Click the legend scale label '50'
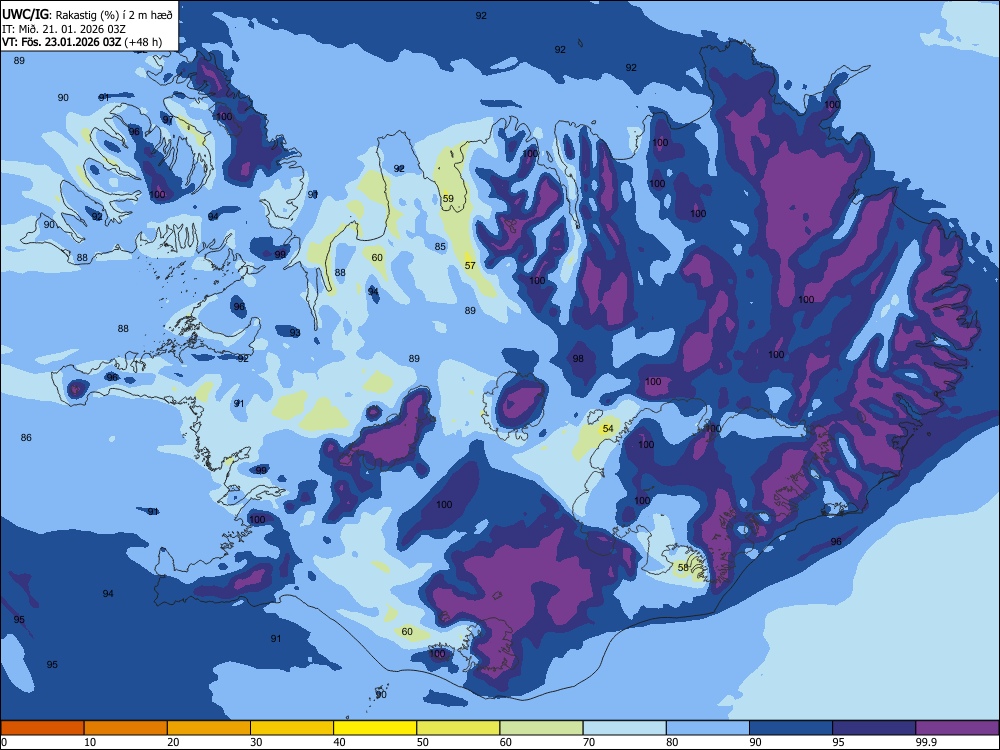This screenshot has width=1000, height=750. coord(422,742)
